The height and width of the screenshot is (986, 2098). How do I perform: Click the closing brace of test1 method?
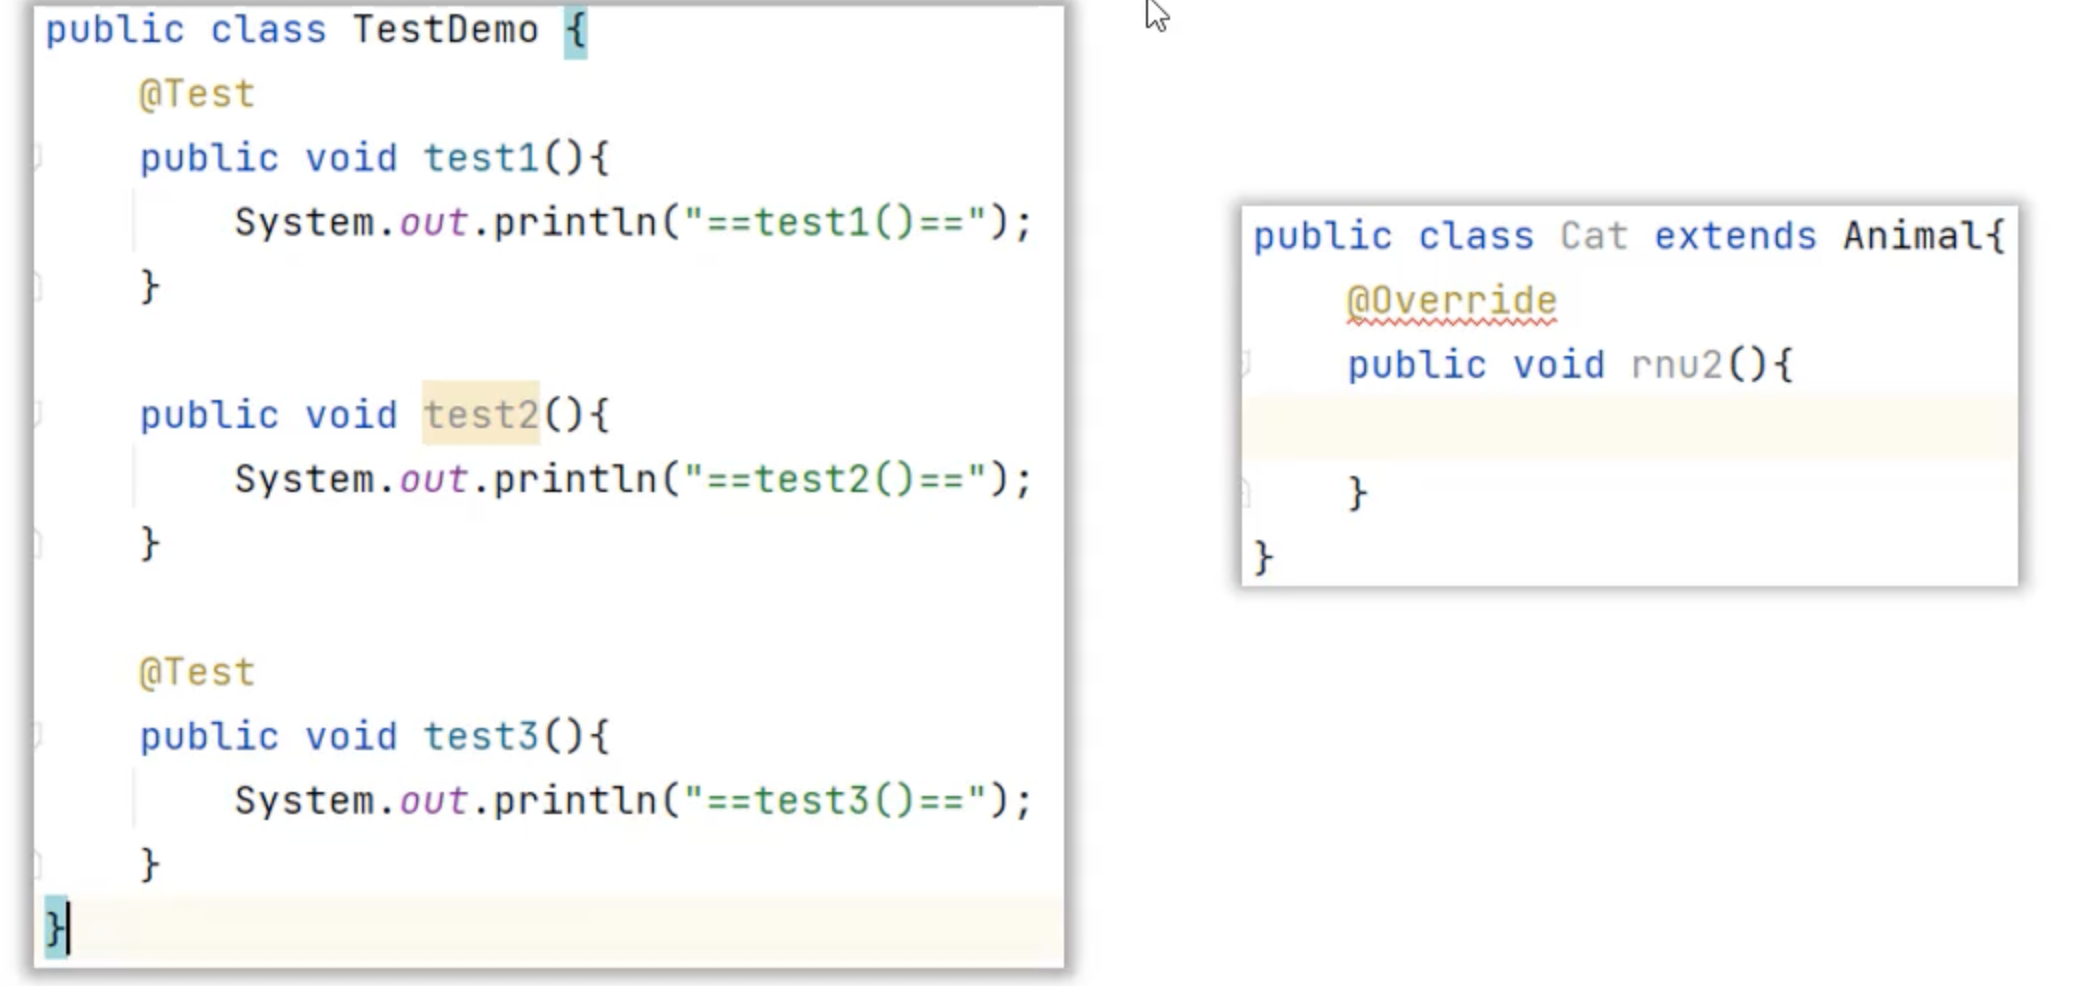point(150,286)
